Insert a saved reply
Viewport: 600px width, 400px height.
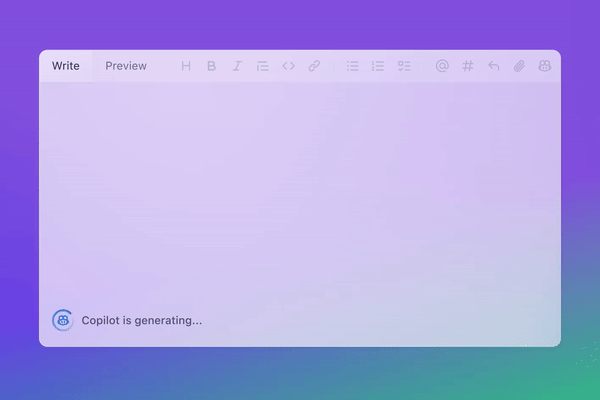[x=494, y=66]
